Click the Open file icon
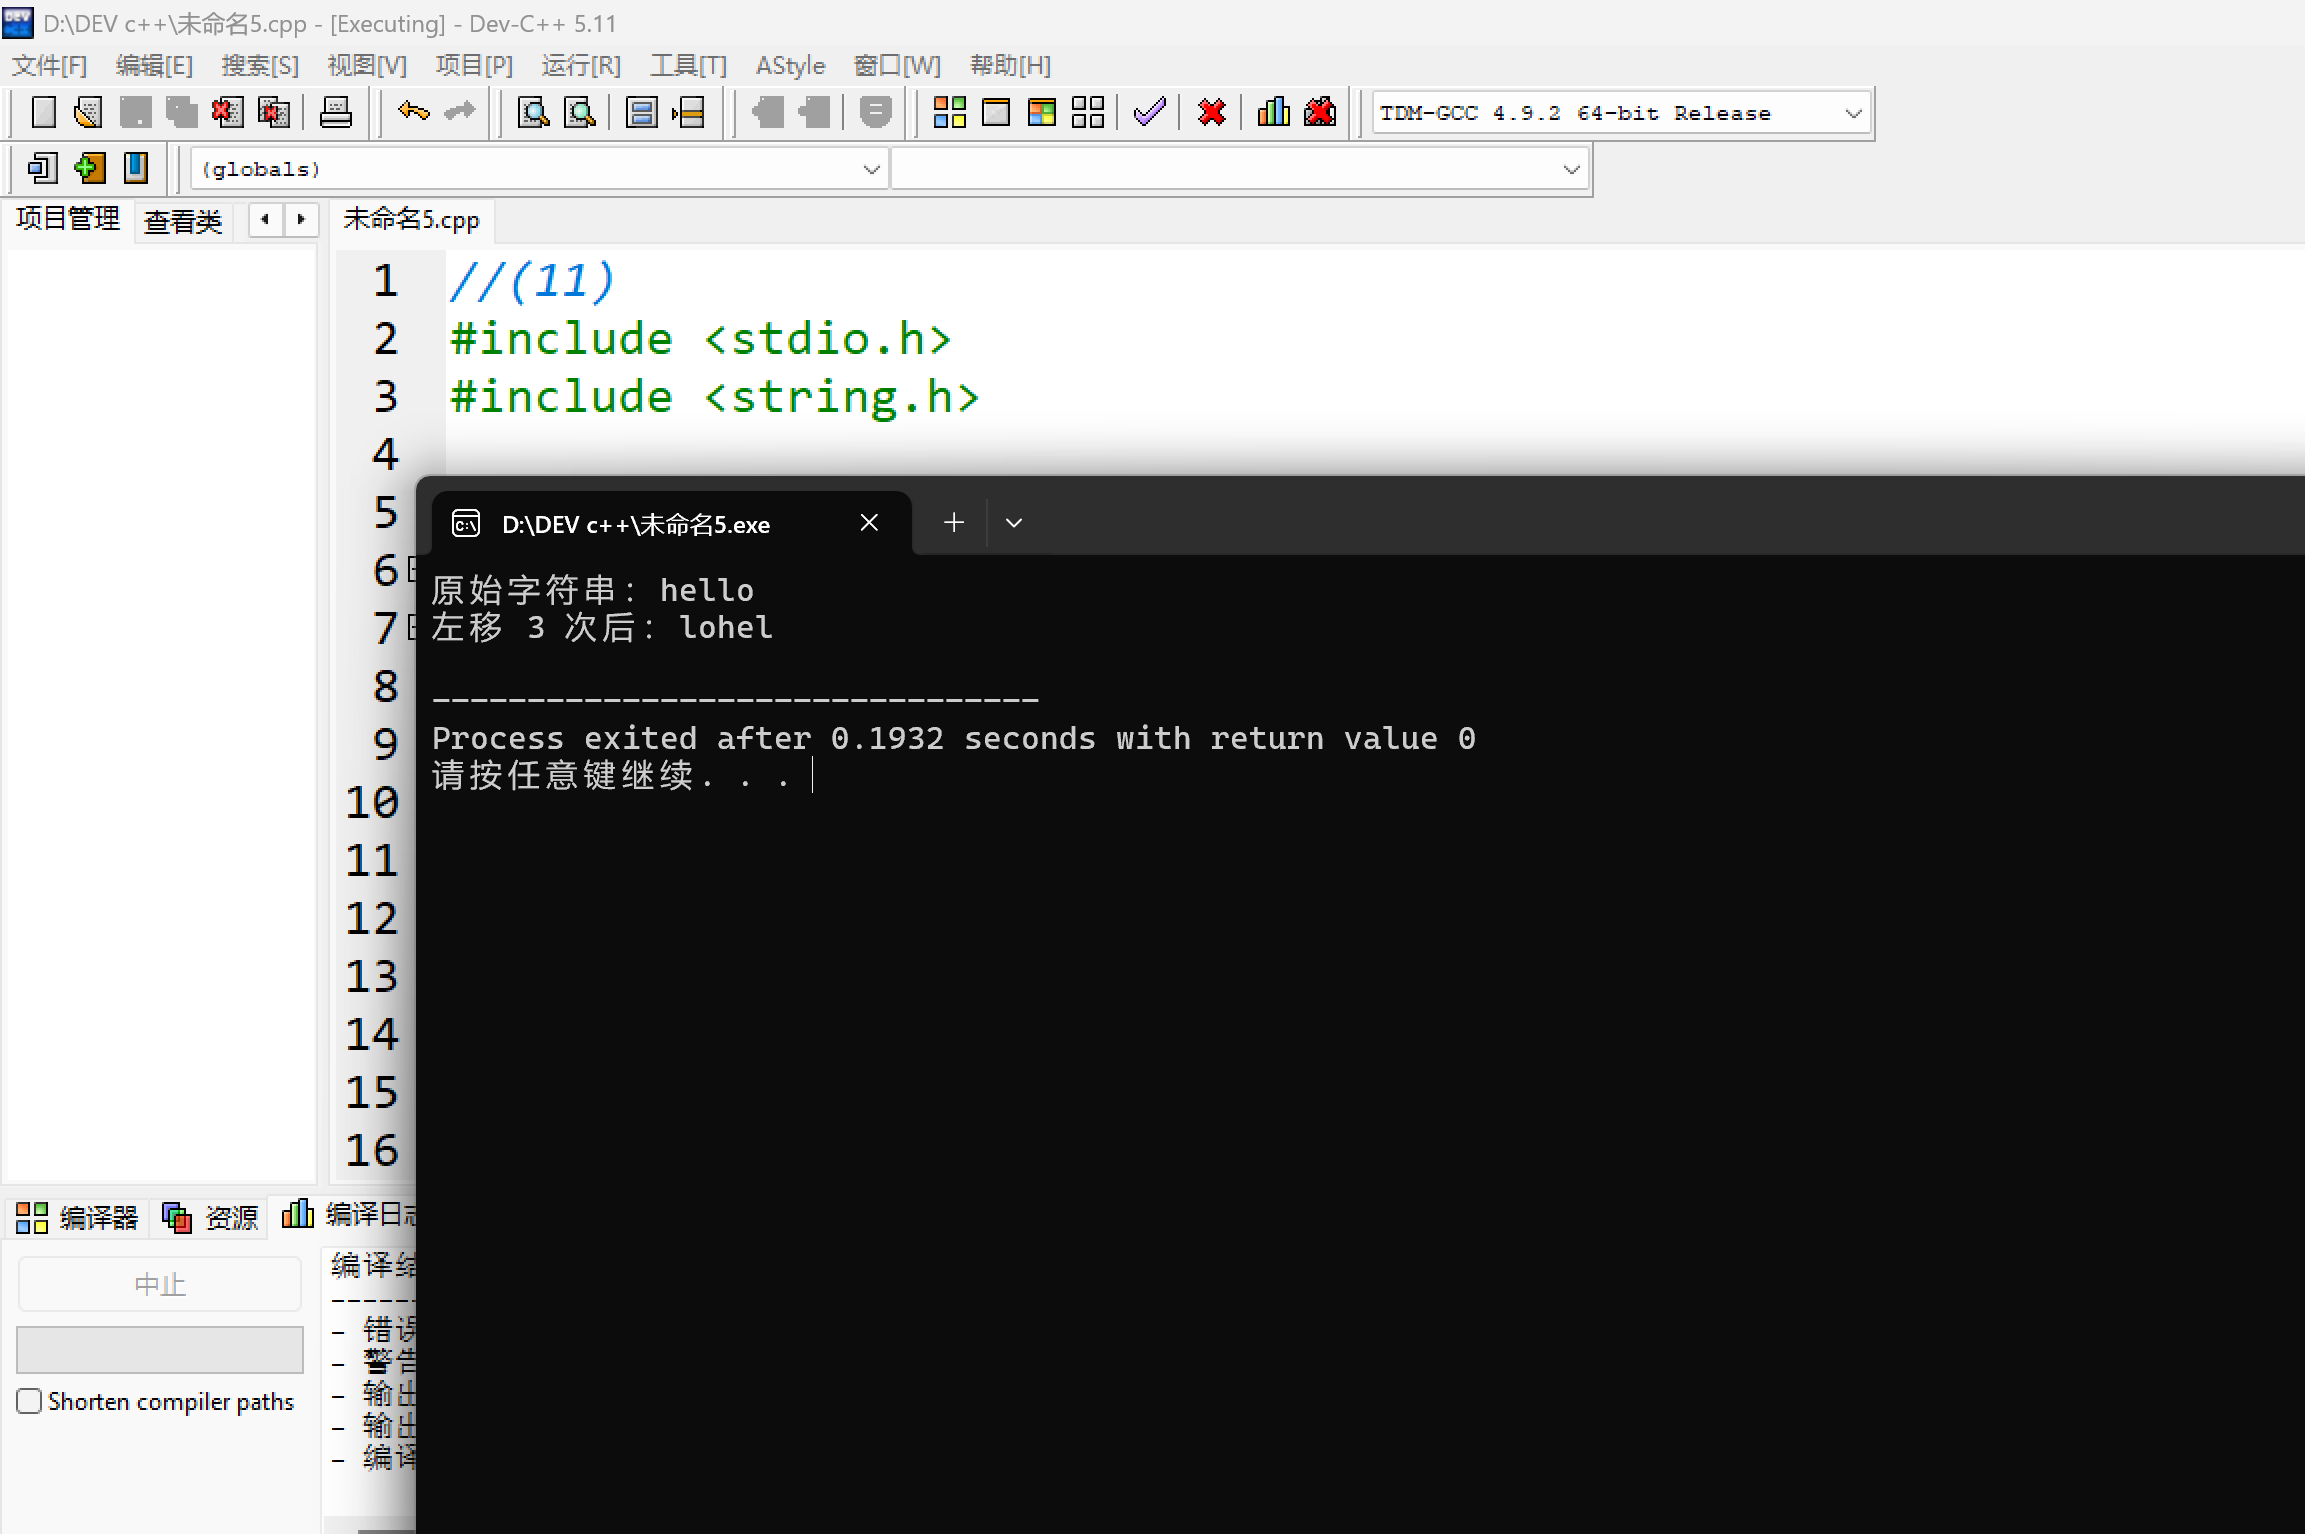The width and height of the screenshot is (2305, 1534). 88,112
